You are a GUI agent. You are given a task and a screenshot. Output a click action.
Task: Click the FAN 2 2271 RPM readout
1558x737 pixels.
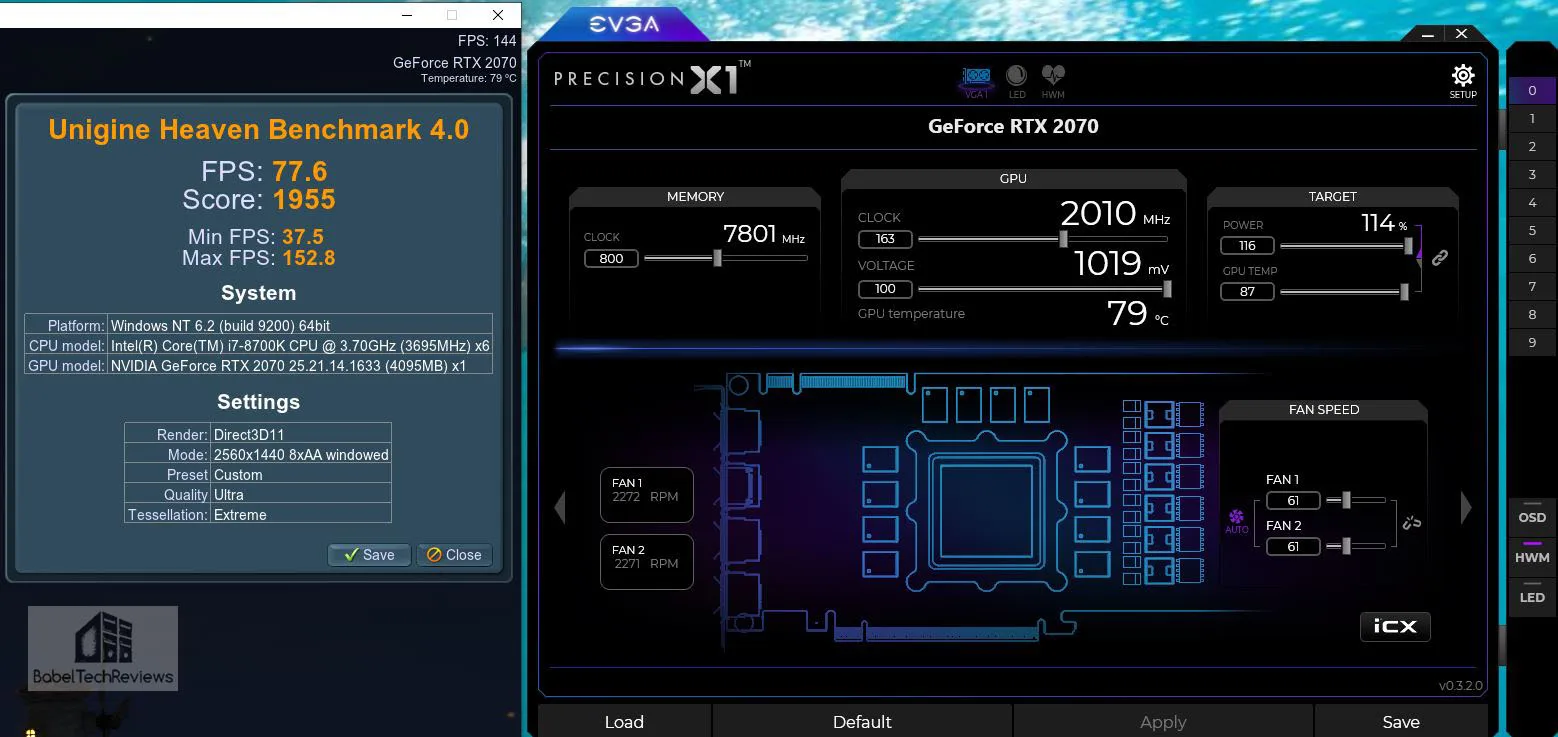point(646,562)
